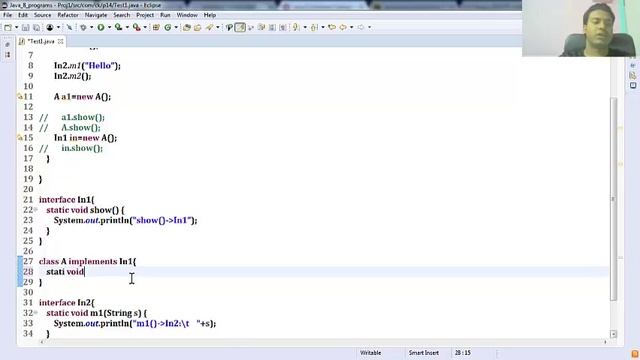Open the Refactor menu

point(68,15)
